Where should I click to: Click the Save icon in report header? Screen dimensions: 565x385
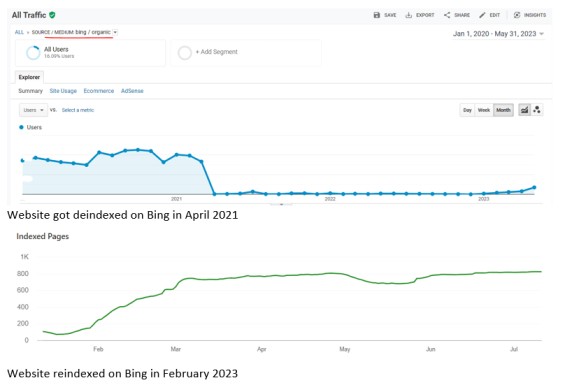coord(377,15)
